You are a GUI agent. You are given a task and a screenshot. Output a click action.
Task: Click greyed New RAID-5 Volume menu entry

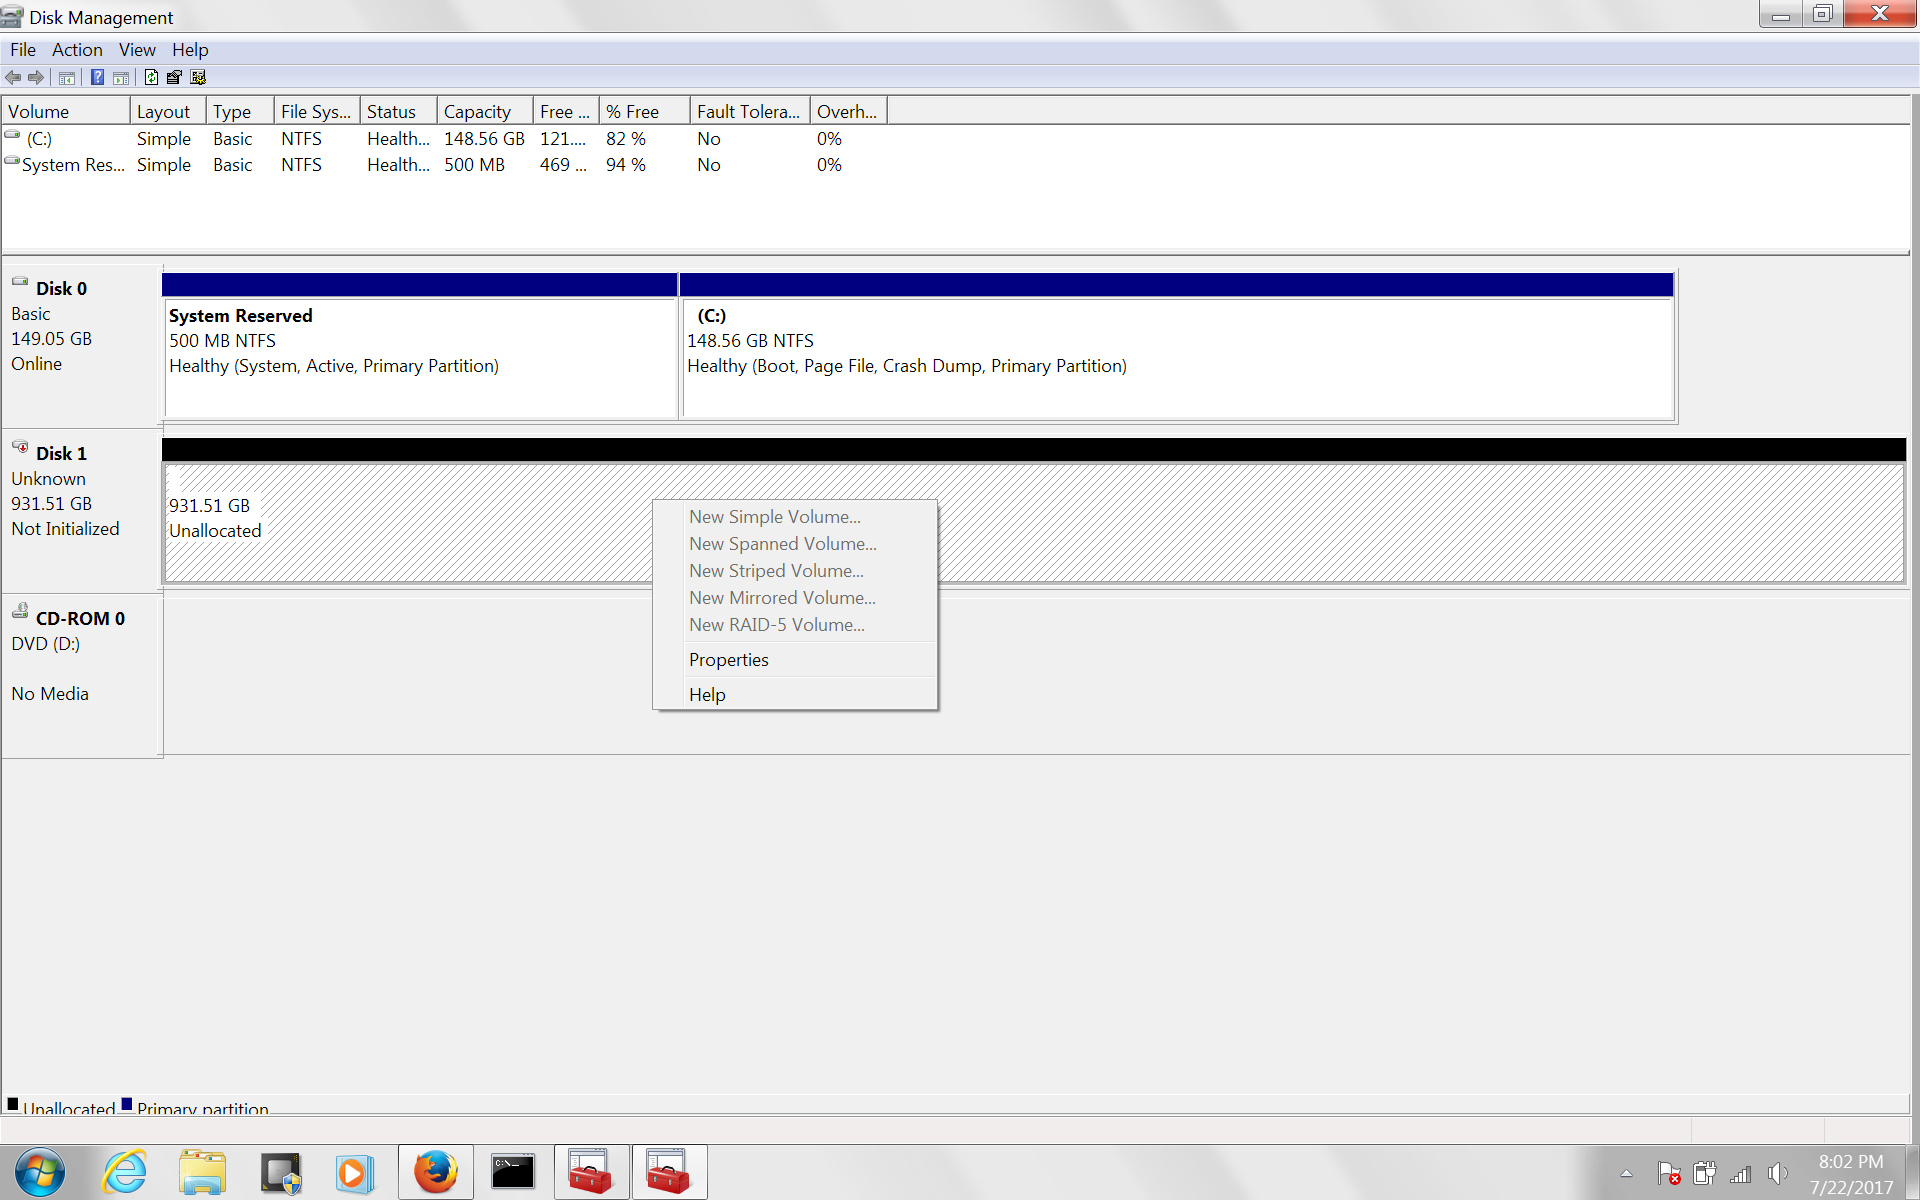(x=795, y=625)
